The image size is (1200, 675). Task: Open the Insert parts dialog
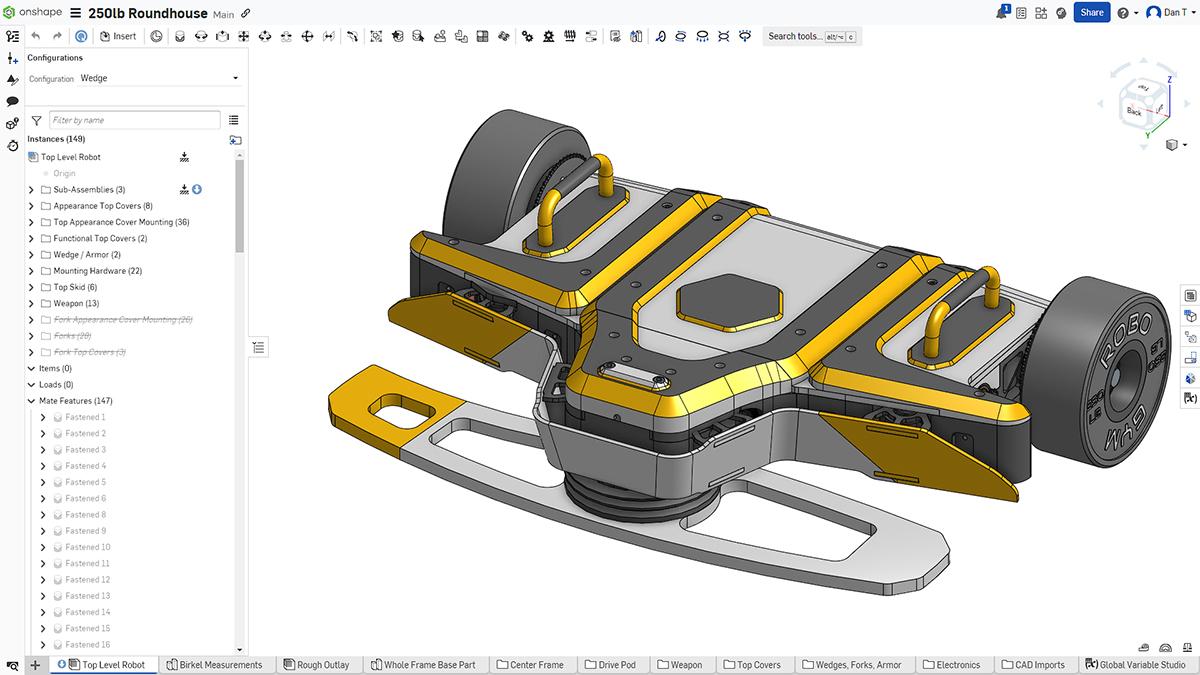(x=119, y=35)
